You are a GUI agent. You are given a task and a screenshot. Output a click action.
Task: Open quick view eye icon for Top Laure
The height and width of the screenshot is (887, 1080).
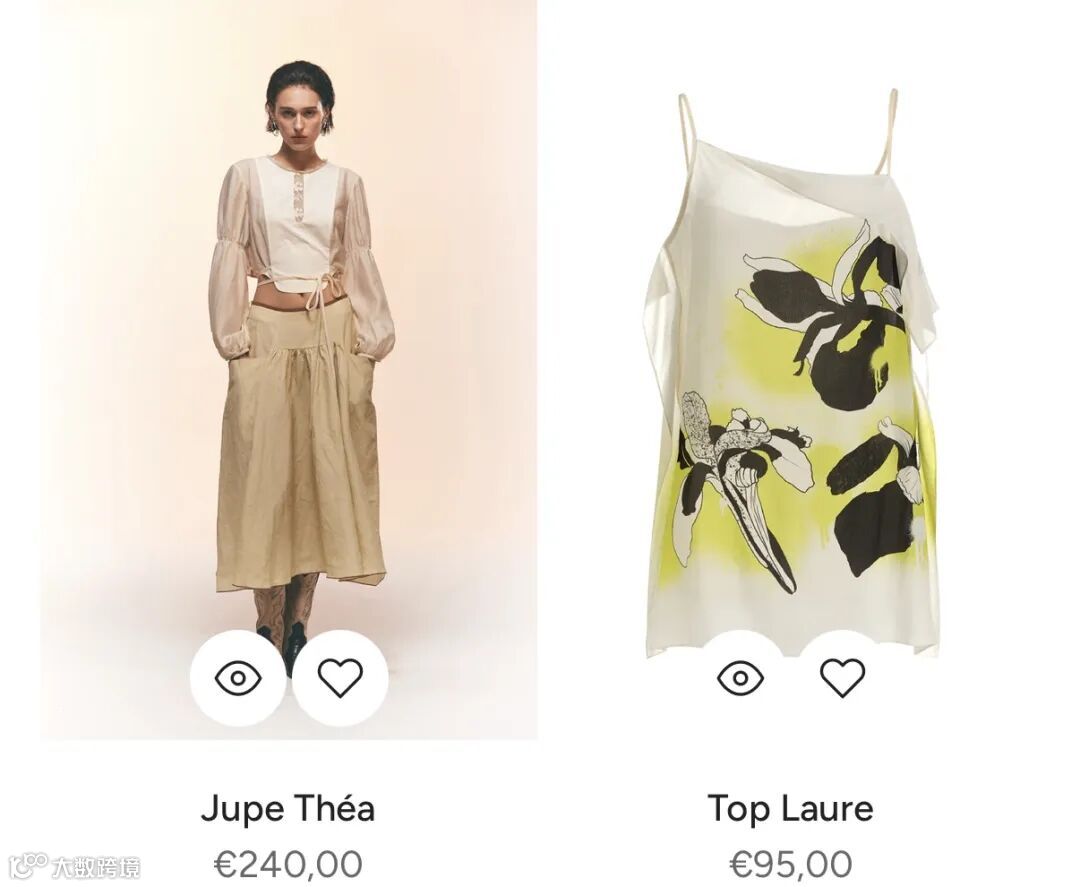point(740,678)
